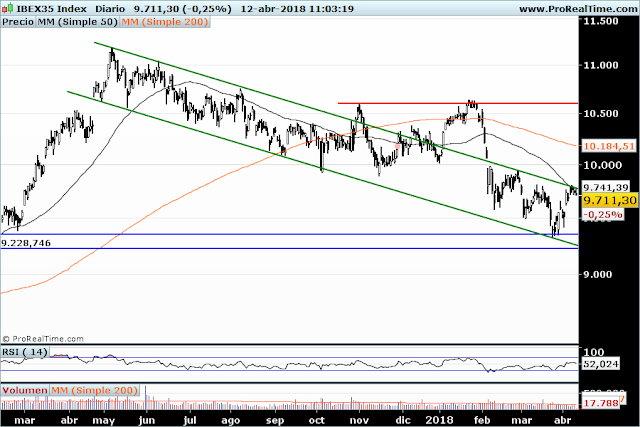Viewport: 640px width, 427px height.
Task: Select the orange MM (Simple 200) label
Action: (165, 22)
